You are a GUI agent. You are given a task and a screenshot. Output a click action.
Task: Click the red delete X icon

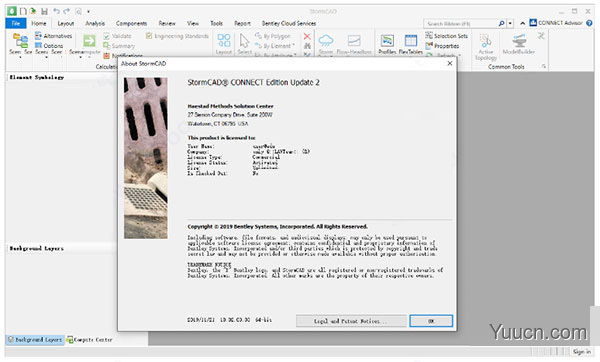tap(307, 36)
